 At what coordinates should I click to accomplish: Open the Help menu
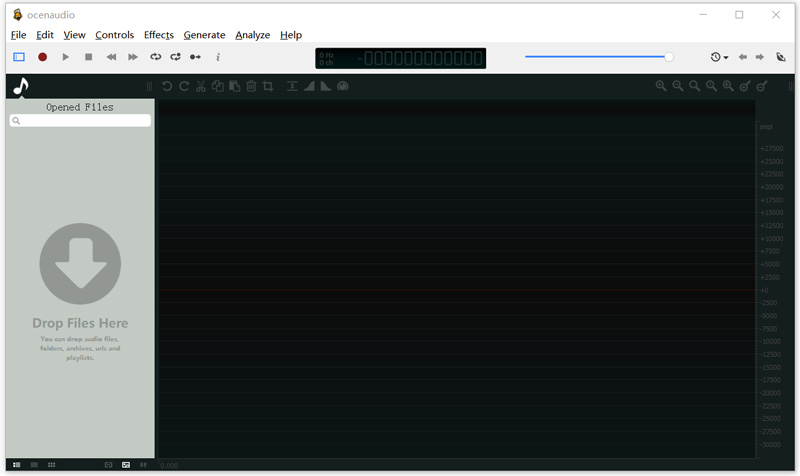tap(291, 35)
